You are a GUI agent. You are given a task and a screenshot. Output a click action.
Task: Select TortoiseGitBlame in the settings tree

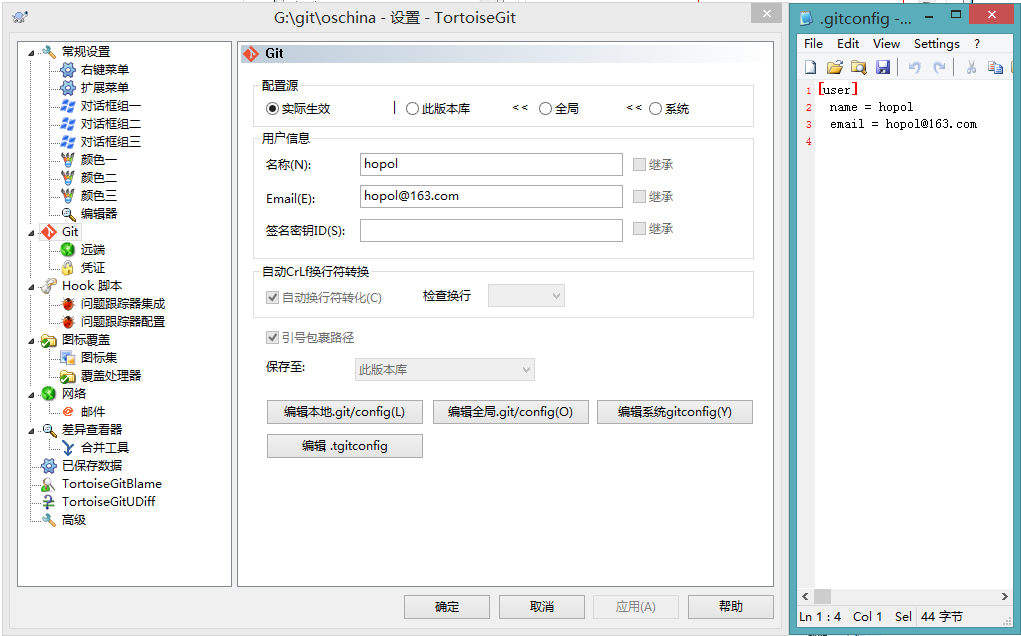click(111, 484)
